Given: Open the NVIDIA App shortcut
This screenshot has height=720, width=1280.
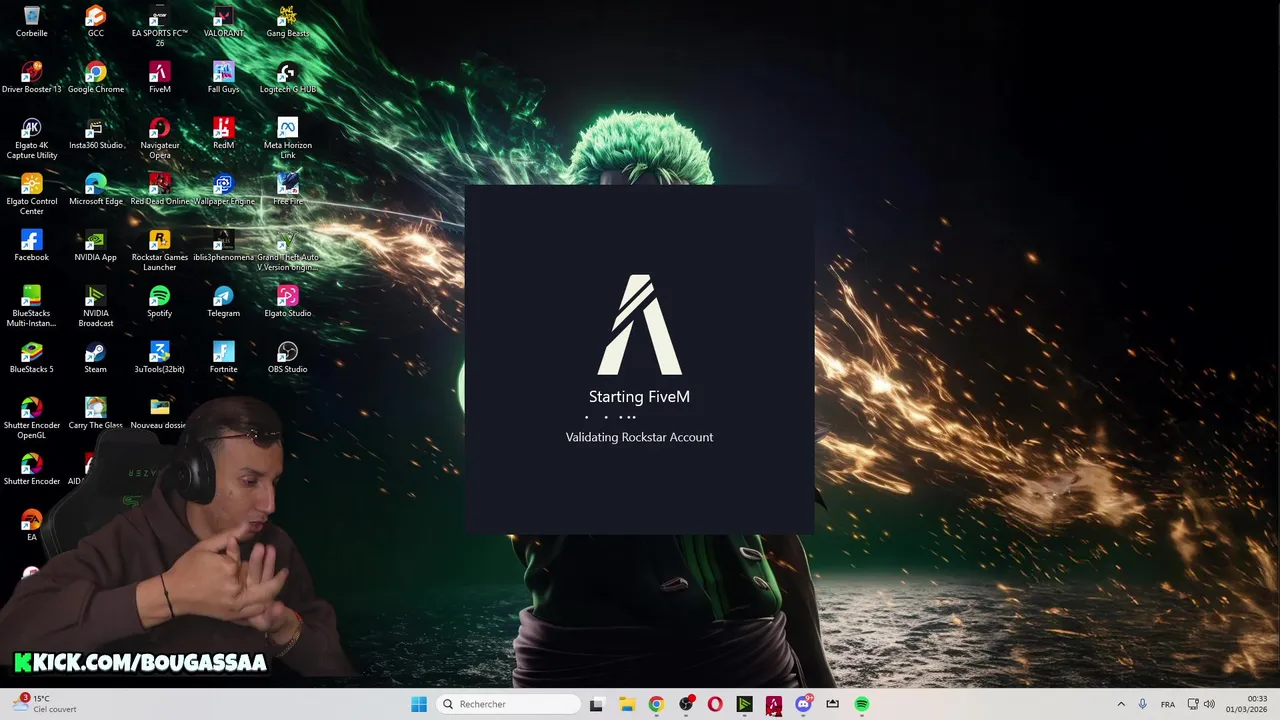Looking at the screenshot, I should point(95,246).
